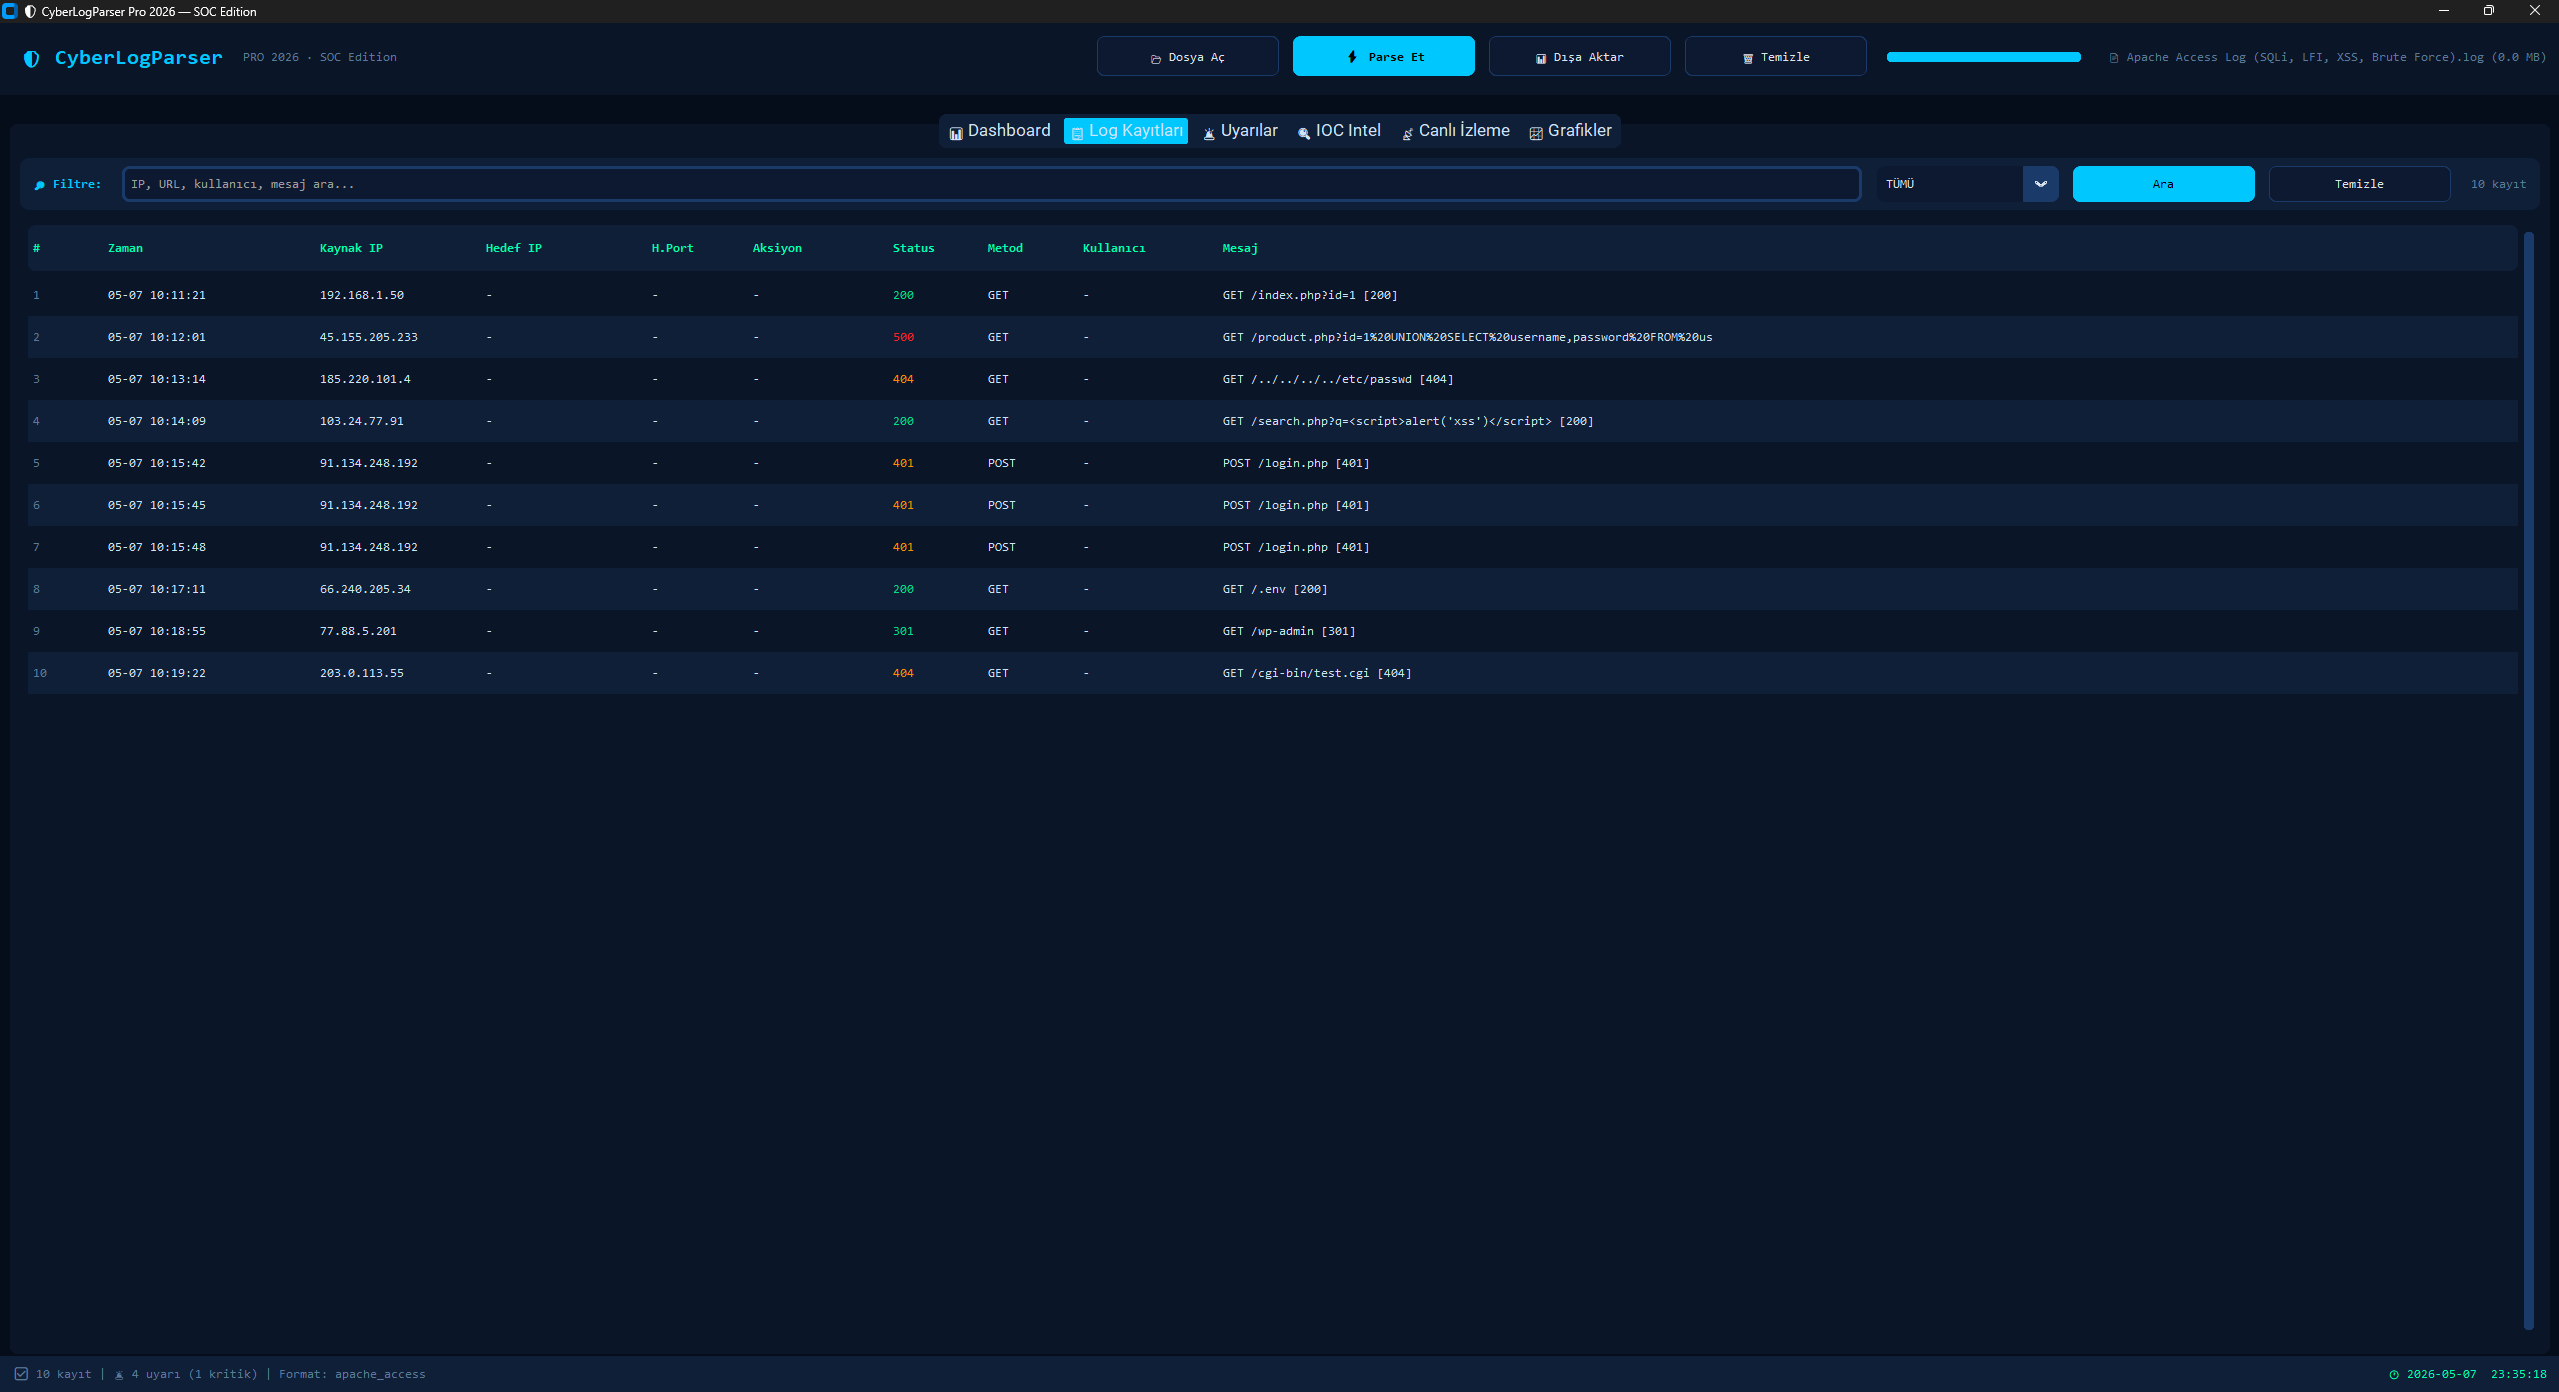The height and width of the screenshot is (1392, 2559).
Task: Click the Uyarılar tab siren icon
Action: coord(1209,132)
